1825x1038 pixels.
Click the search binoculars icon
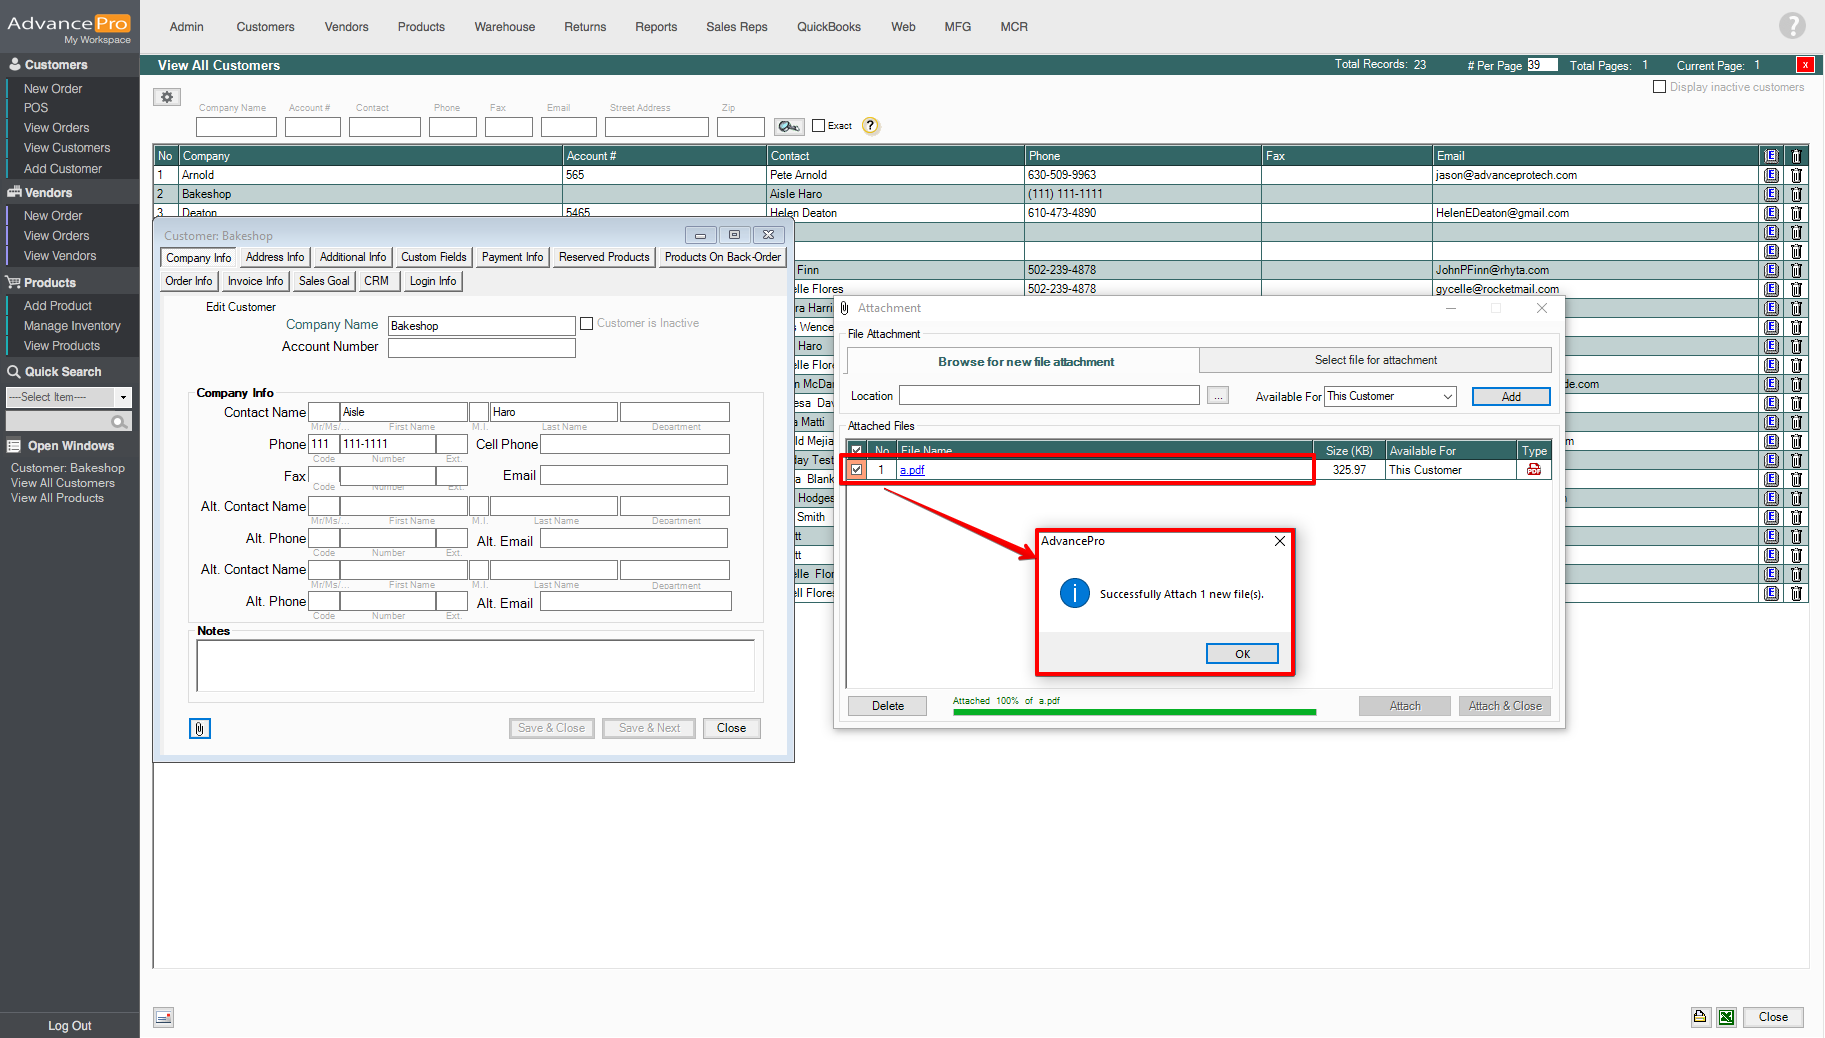click(x=789, y=126)
